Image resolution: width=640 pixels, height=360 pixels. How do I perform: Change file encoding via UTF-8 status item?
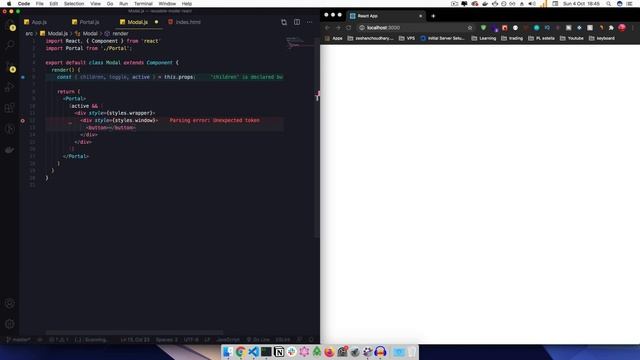(191, 340)
